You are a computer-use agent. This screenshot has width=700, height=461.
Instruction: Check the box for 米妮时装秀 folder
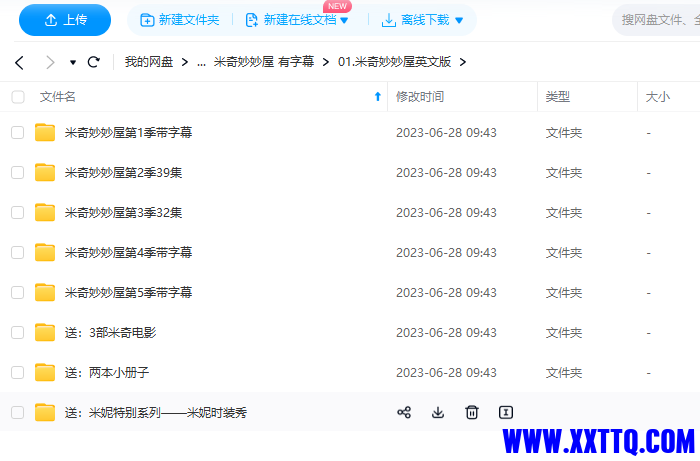click(x=17, y=412)
